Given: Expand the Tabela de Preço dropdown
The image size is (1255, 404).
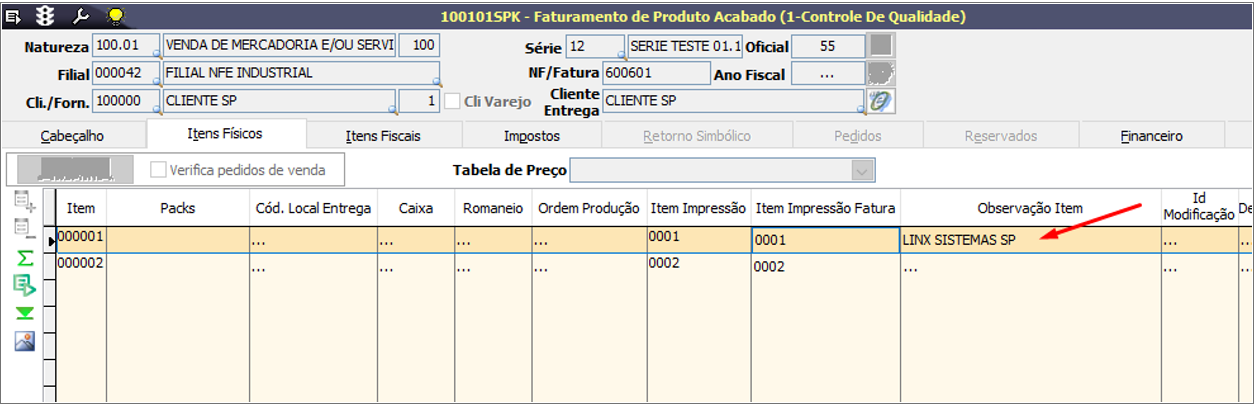Looking at the screenshot, I should point(862,170).
